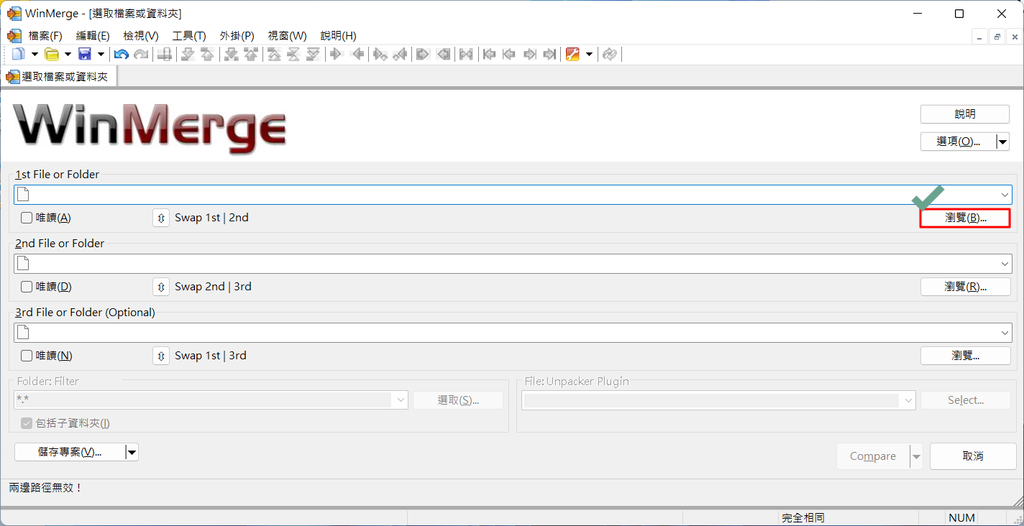The width and height of the screenshot is (1024, 526).
Task: Click the Swap 1st | 3rd arrow button
Action: pos(161,355)
